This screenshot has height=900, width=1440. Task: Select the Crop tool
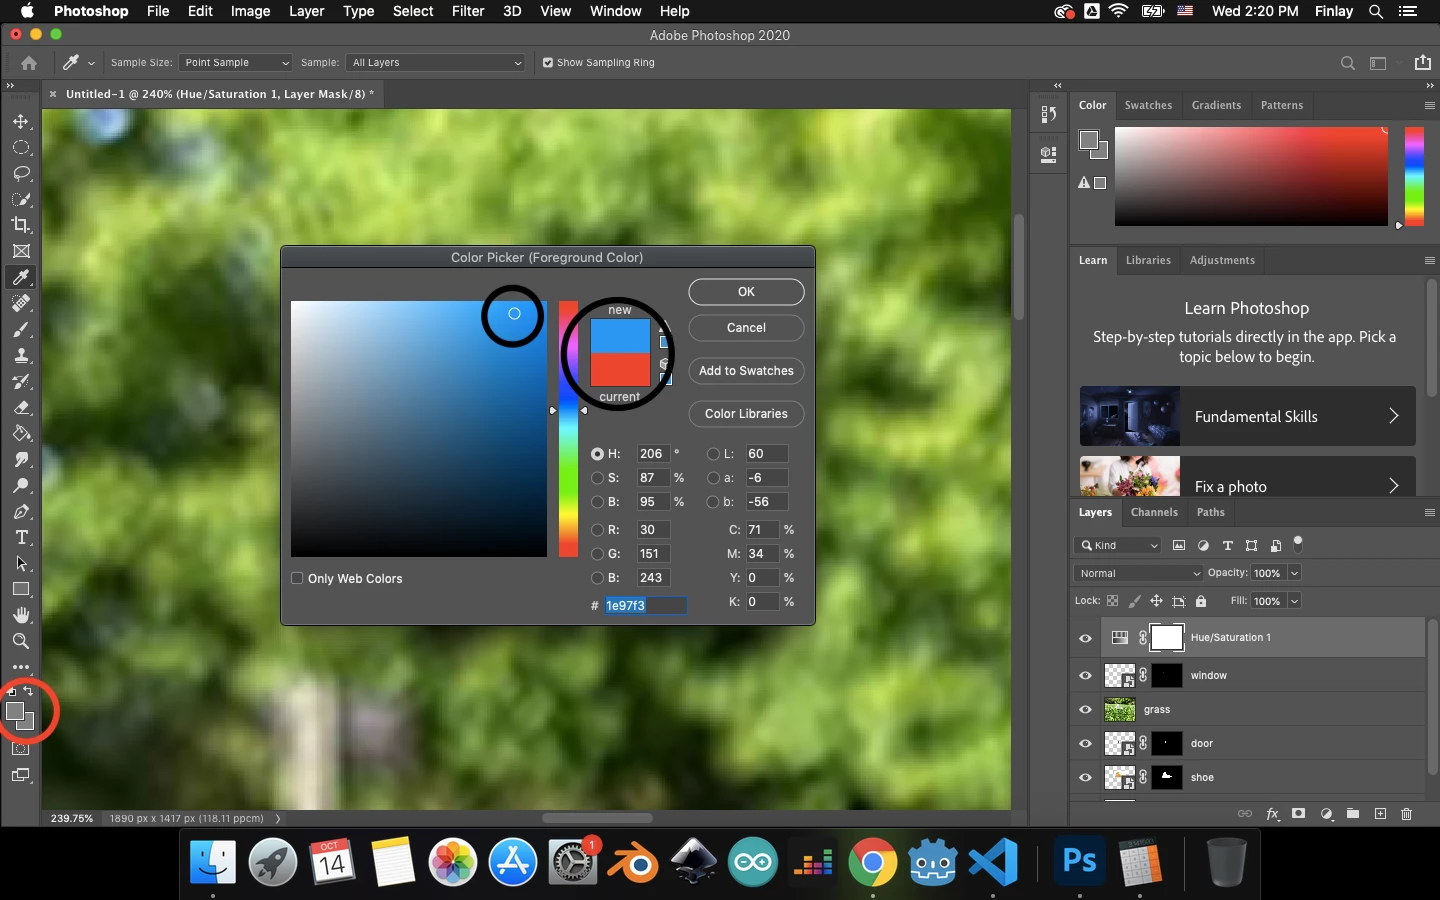click(x=21, y=225)
